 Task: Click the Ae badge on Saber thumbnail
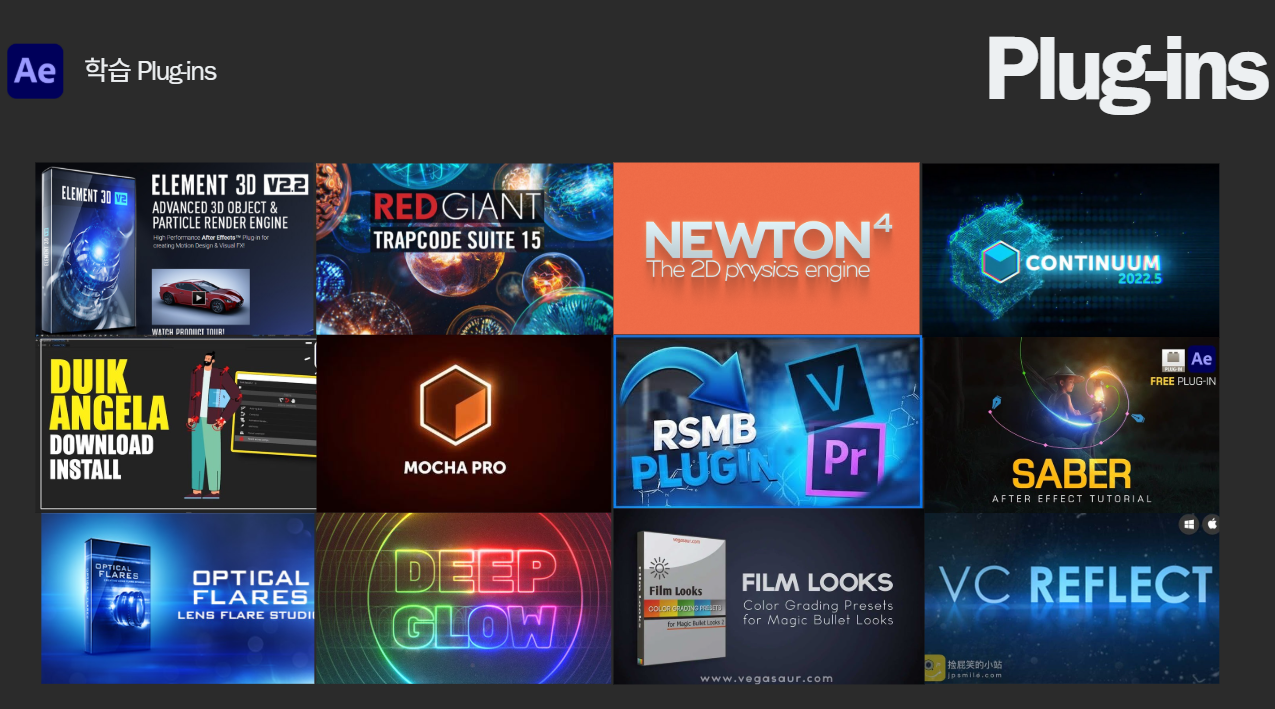1201,359
